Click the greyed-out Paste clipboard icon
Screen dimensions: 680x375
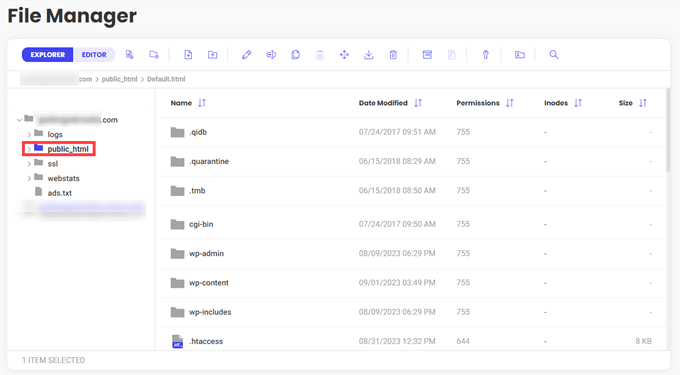pos(320,55)
